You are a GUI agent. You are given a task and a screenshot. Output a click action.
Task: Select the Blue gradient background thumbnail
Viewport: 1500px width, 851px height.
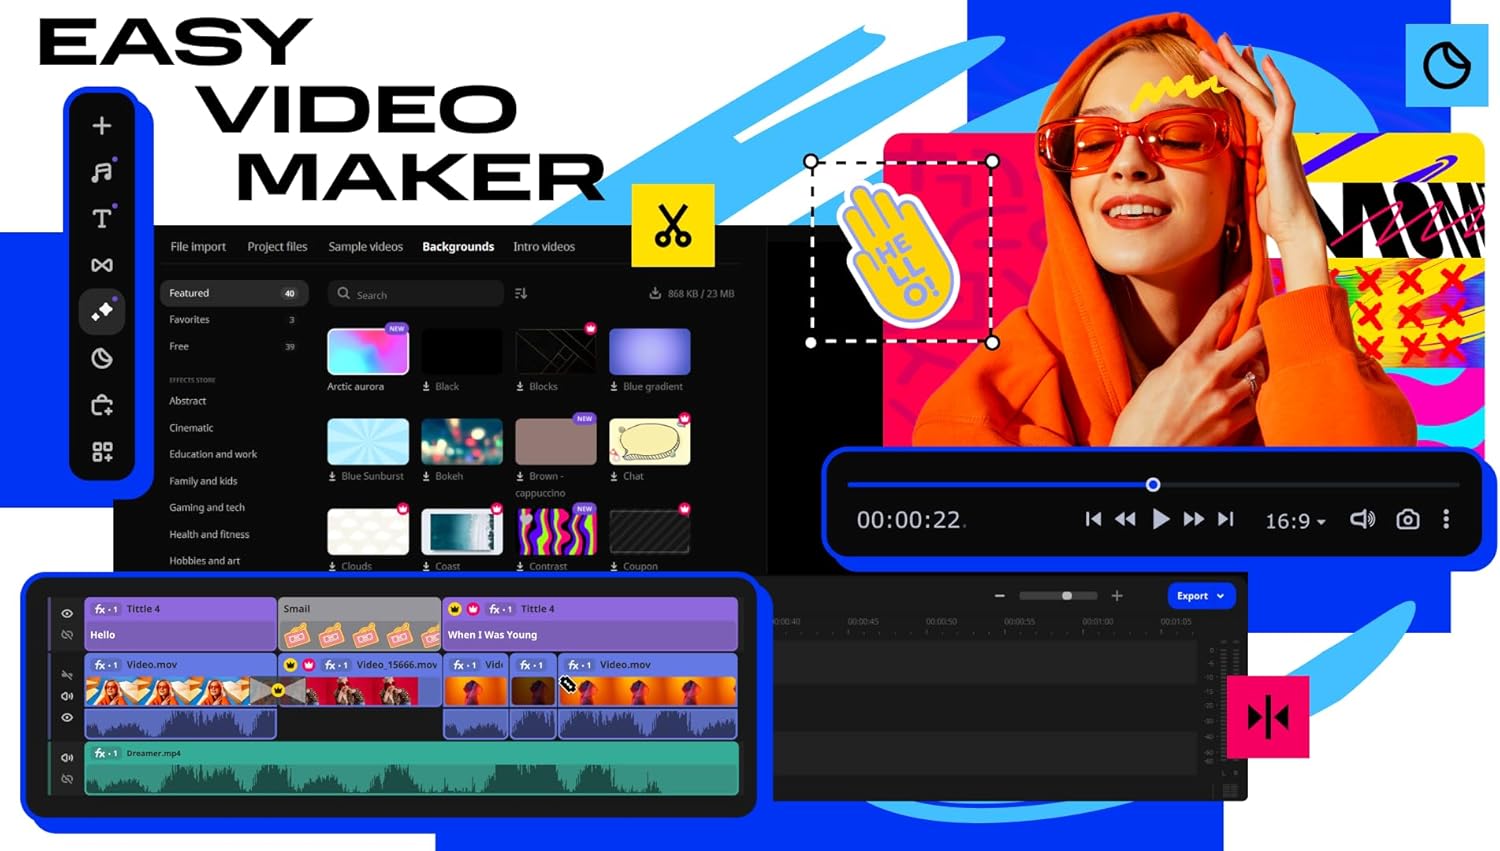(x=650, y=352)
